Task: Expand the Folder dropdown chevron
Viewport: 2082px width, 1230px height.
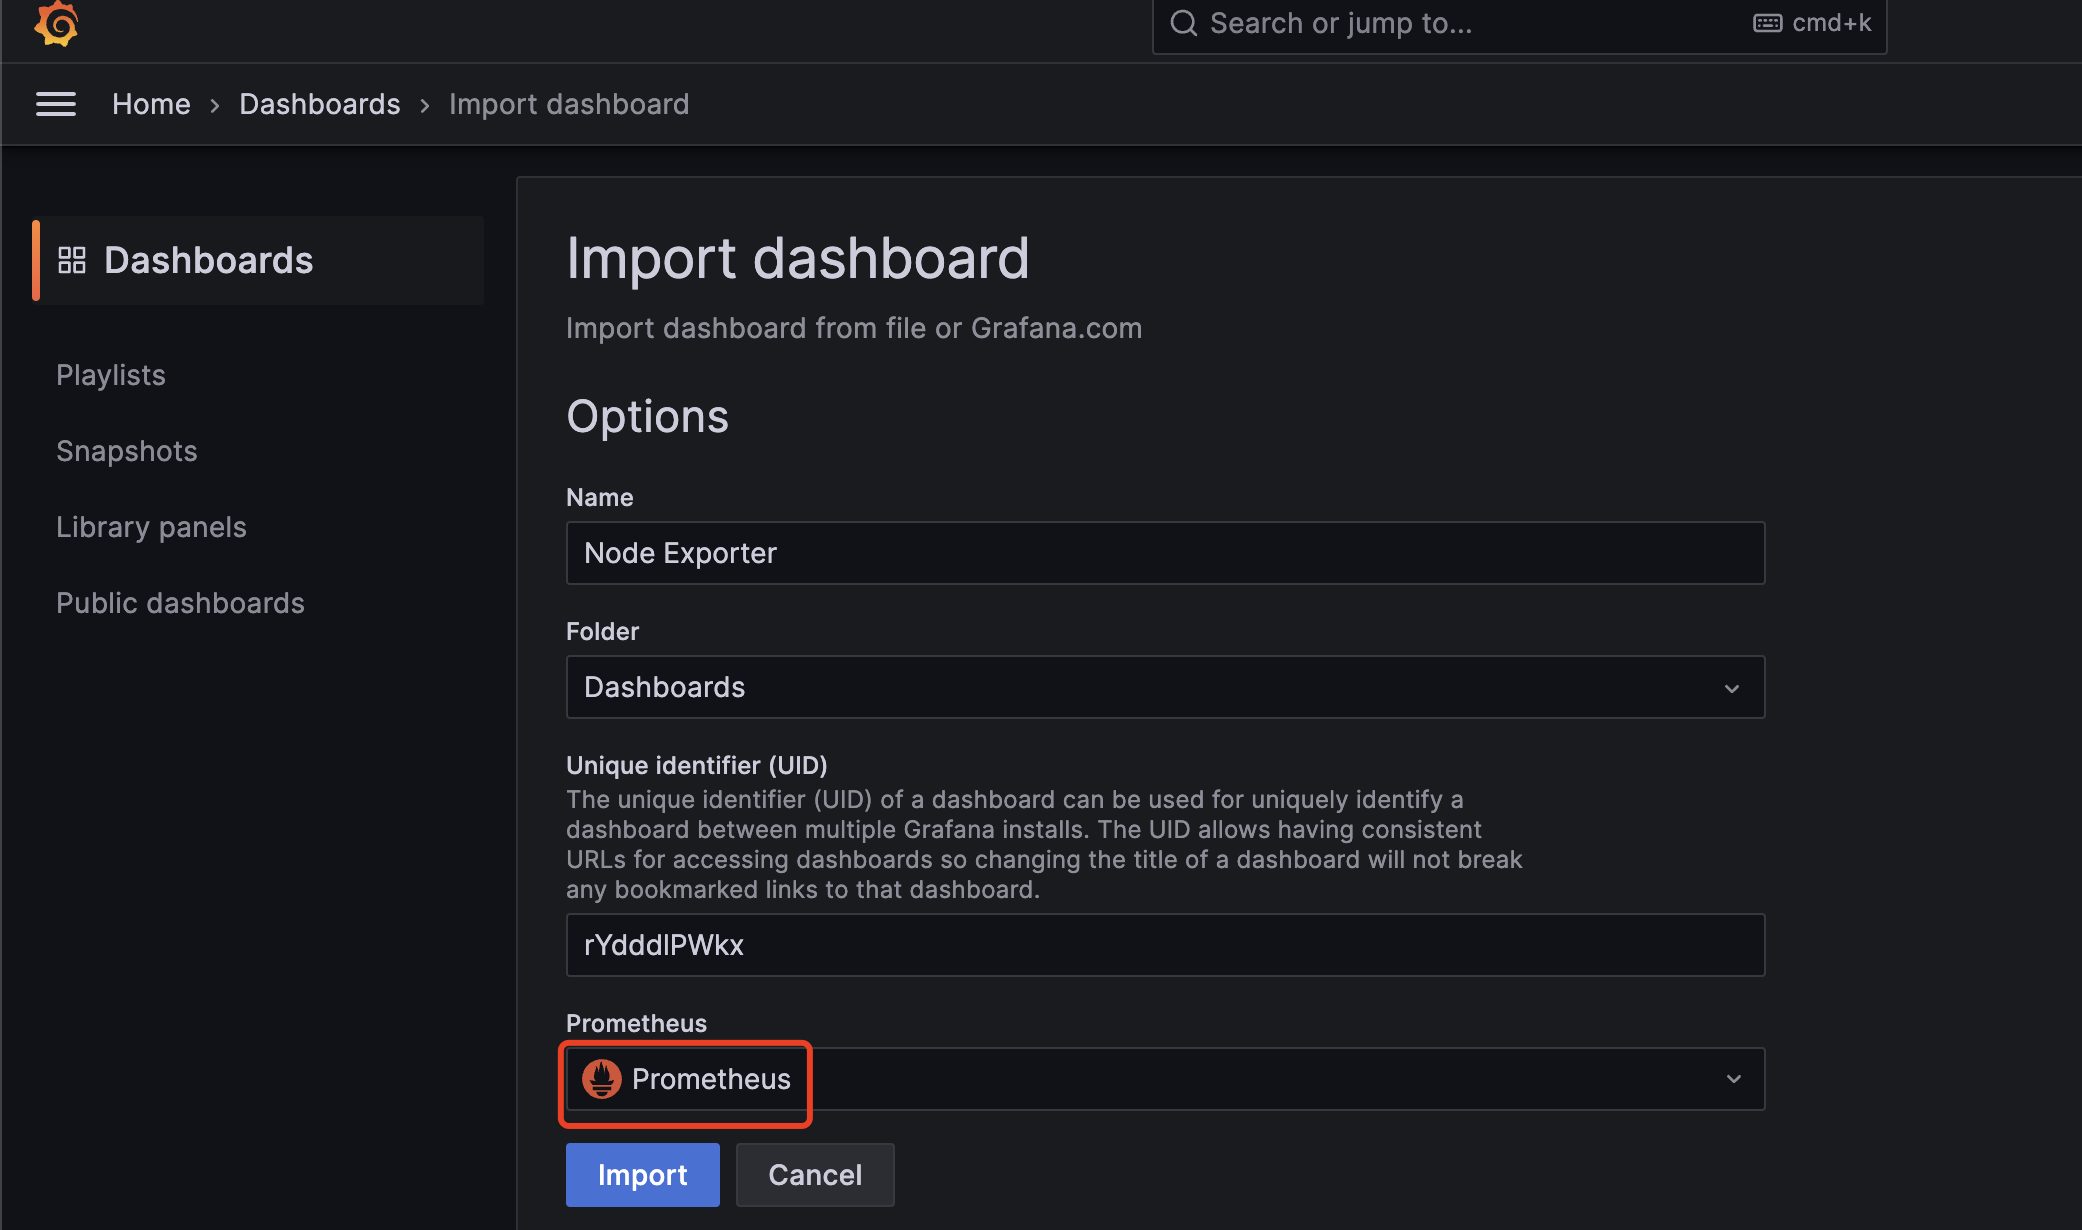Action: (1732, 688)
